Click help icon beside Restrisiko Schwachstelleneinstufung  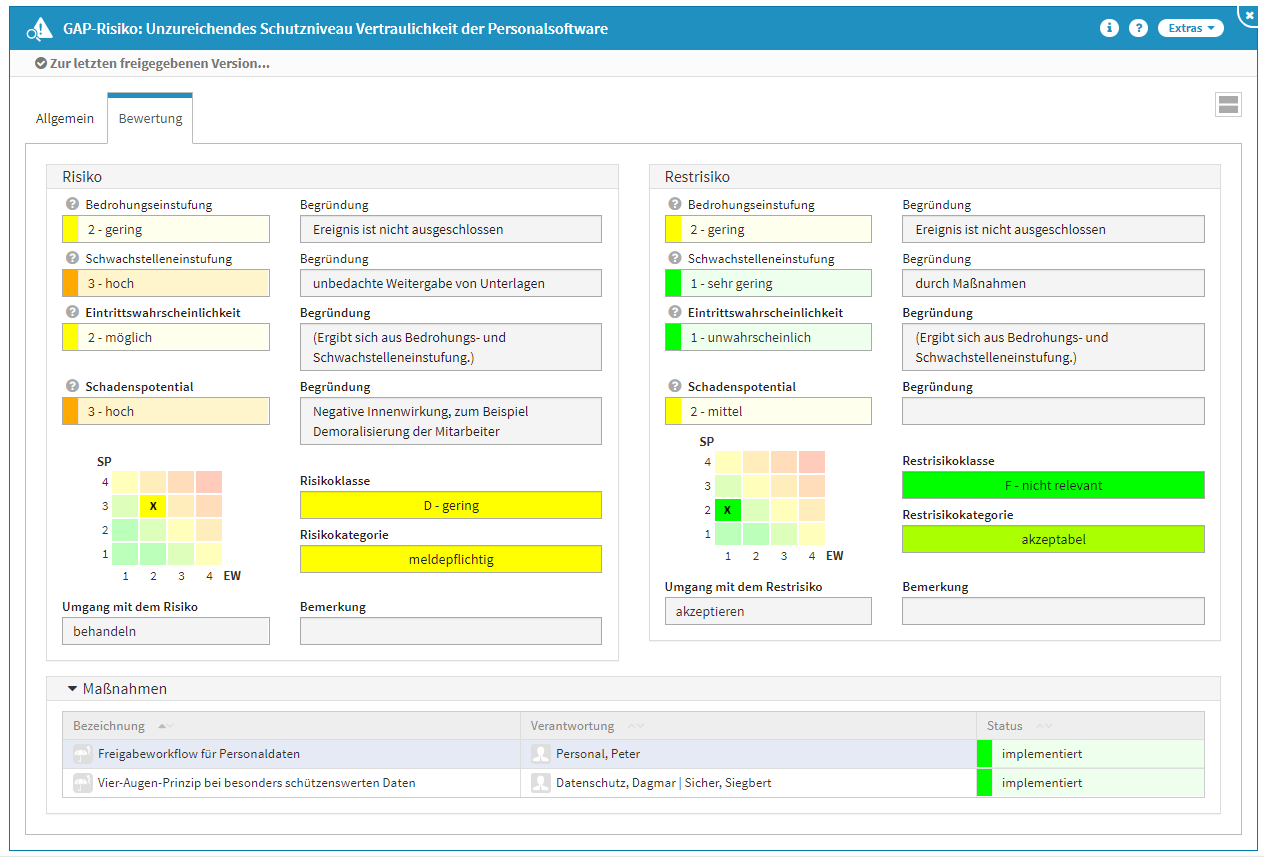[x=674, y=259]
